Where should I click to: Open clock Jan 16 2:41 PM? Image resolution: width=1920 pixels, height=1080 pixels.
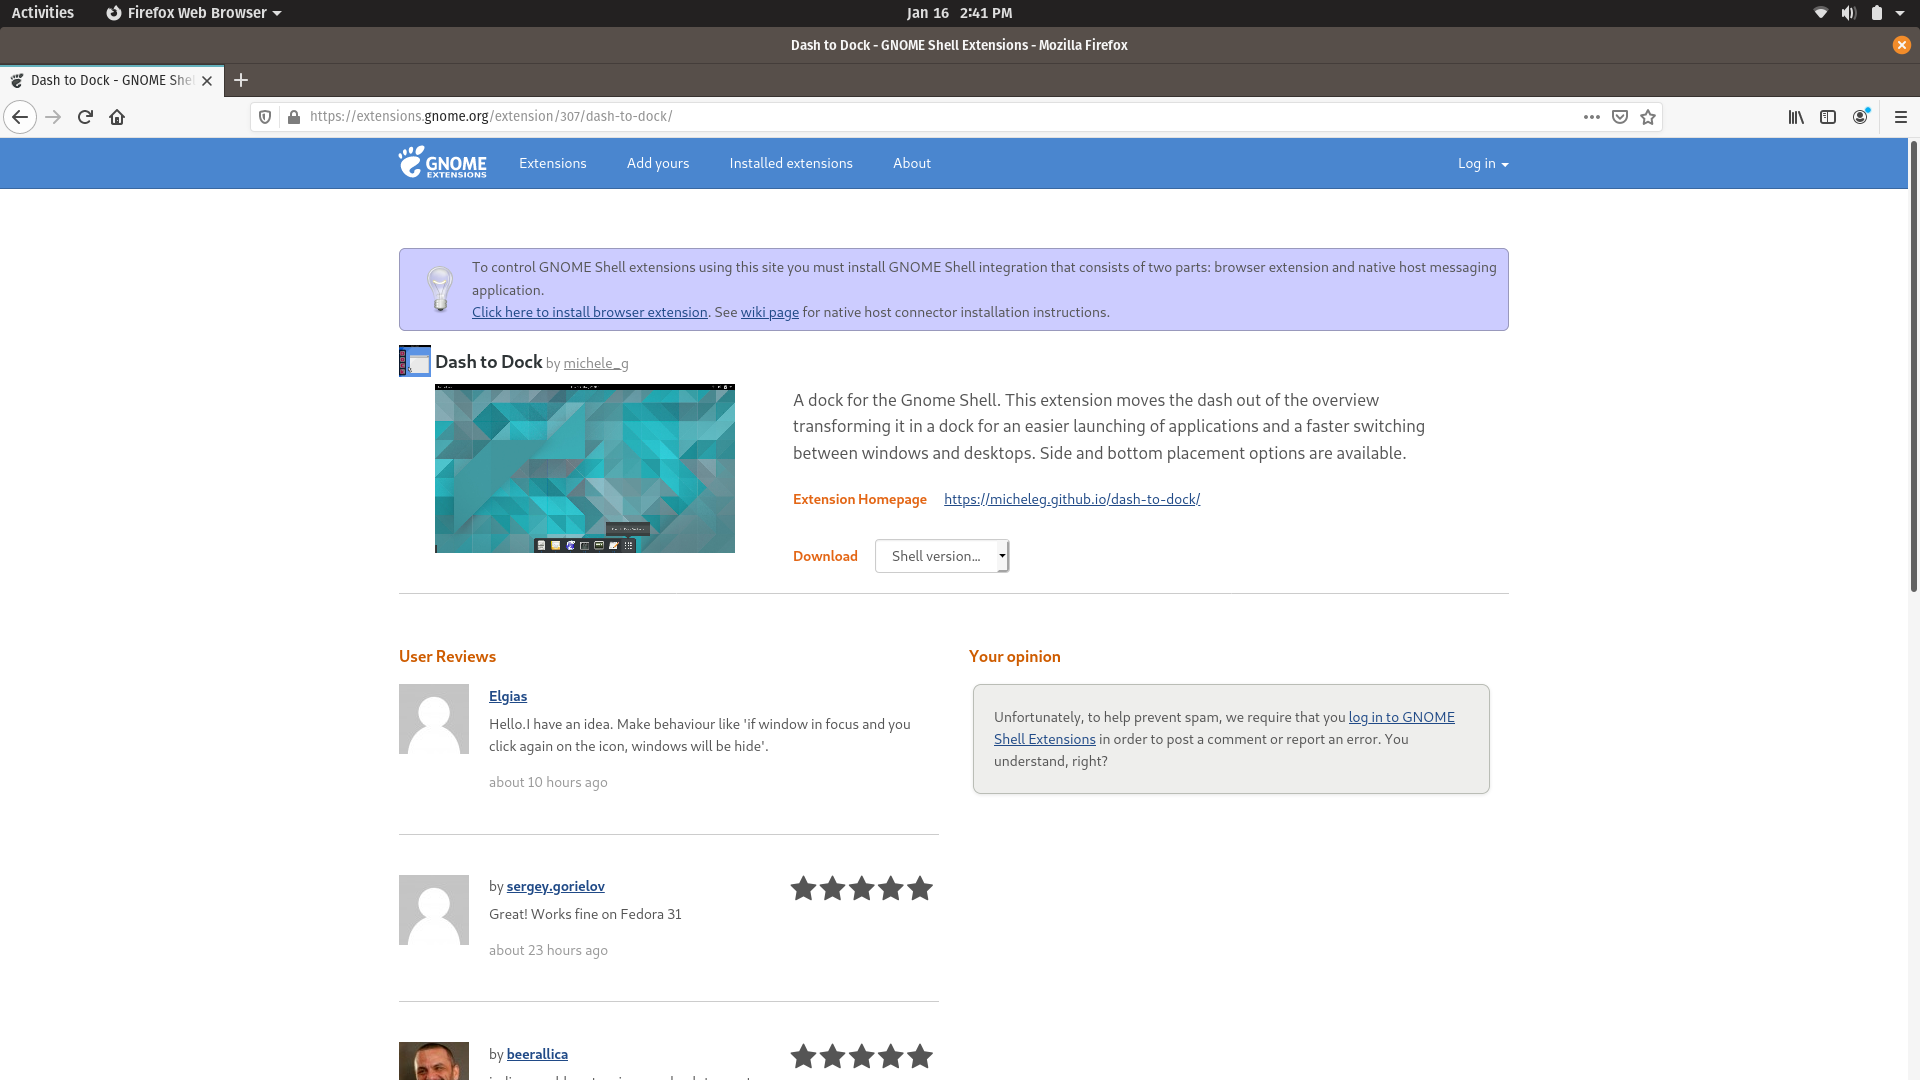click(959, 13)
